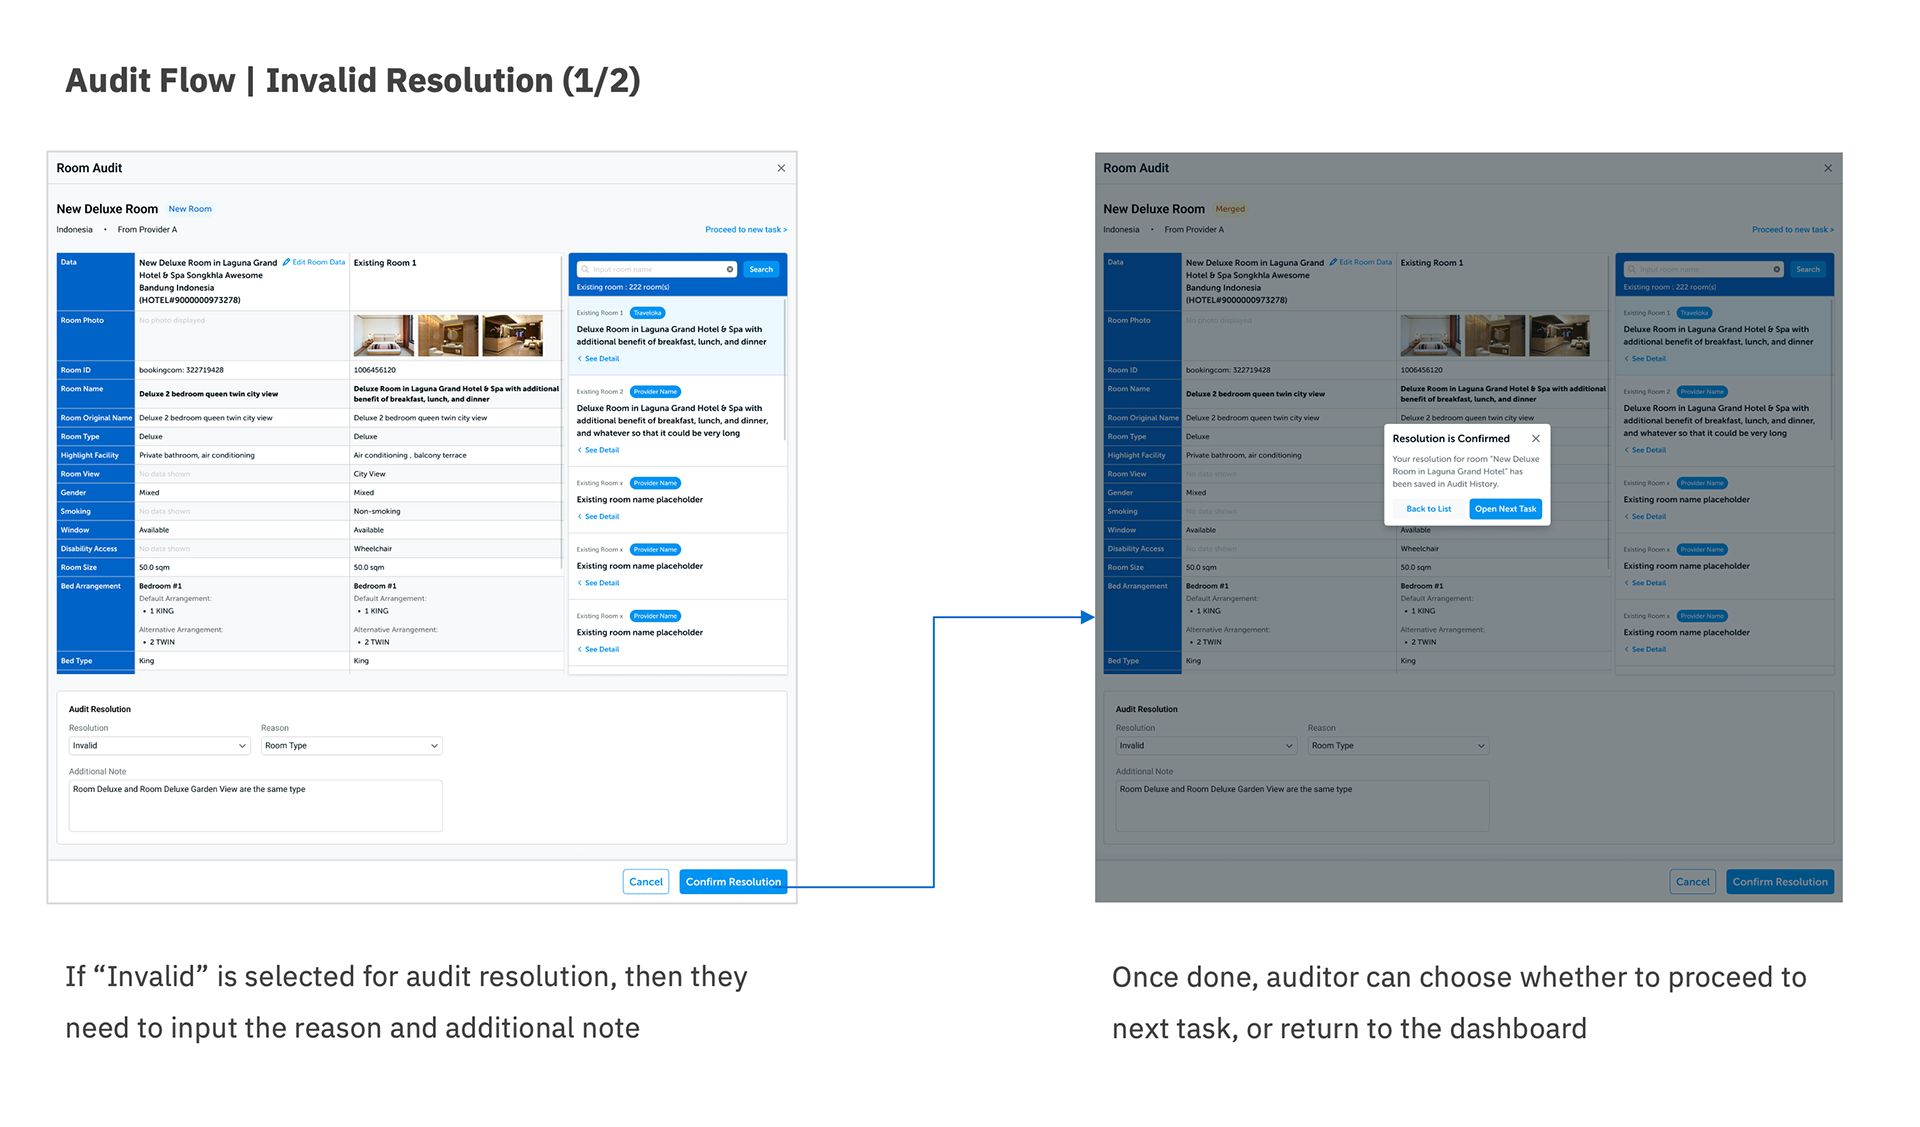Click the Proceed to new task link in the undimmed window
Image resolution: width=1920 pixels, height=1127 pixels.
(745, 230)
